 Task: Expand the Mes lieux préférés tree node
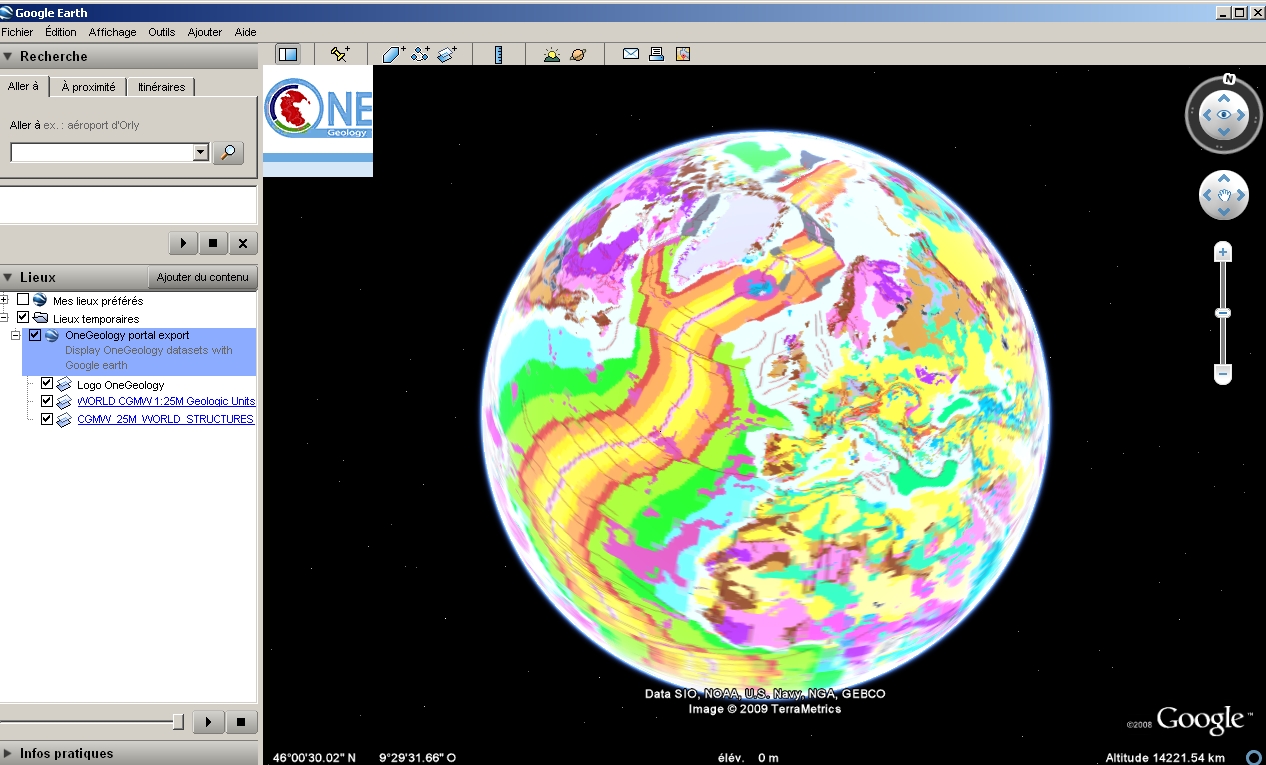pyautogui.click(x=5, y=300)
